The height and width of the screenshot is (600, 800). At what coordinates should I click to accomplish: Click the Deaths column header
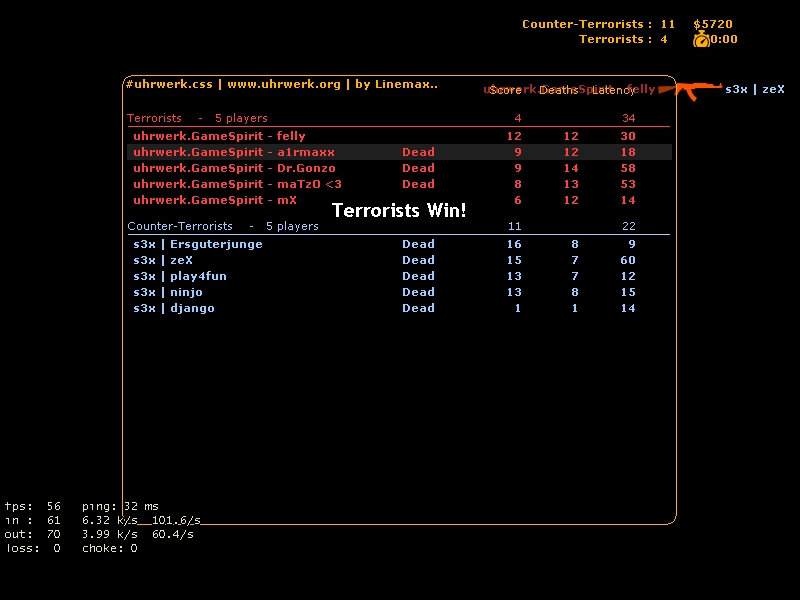tap(558, 90)
